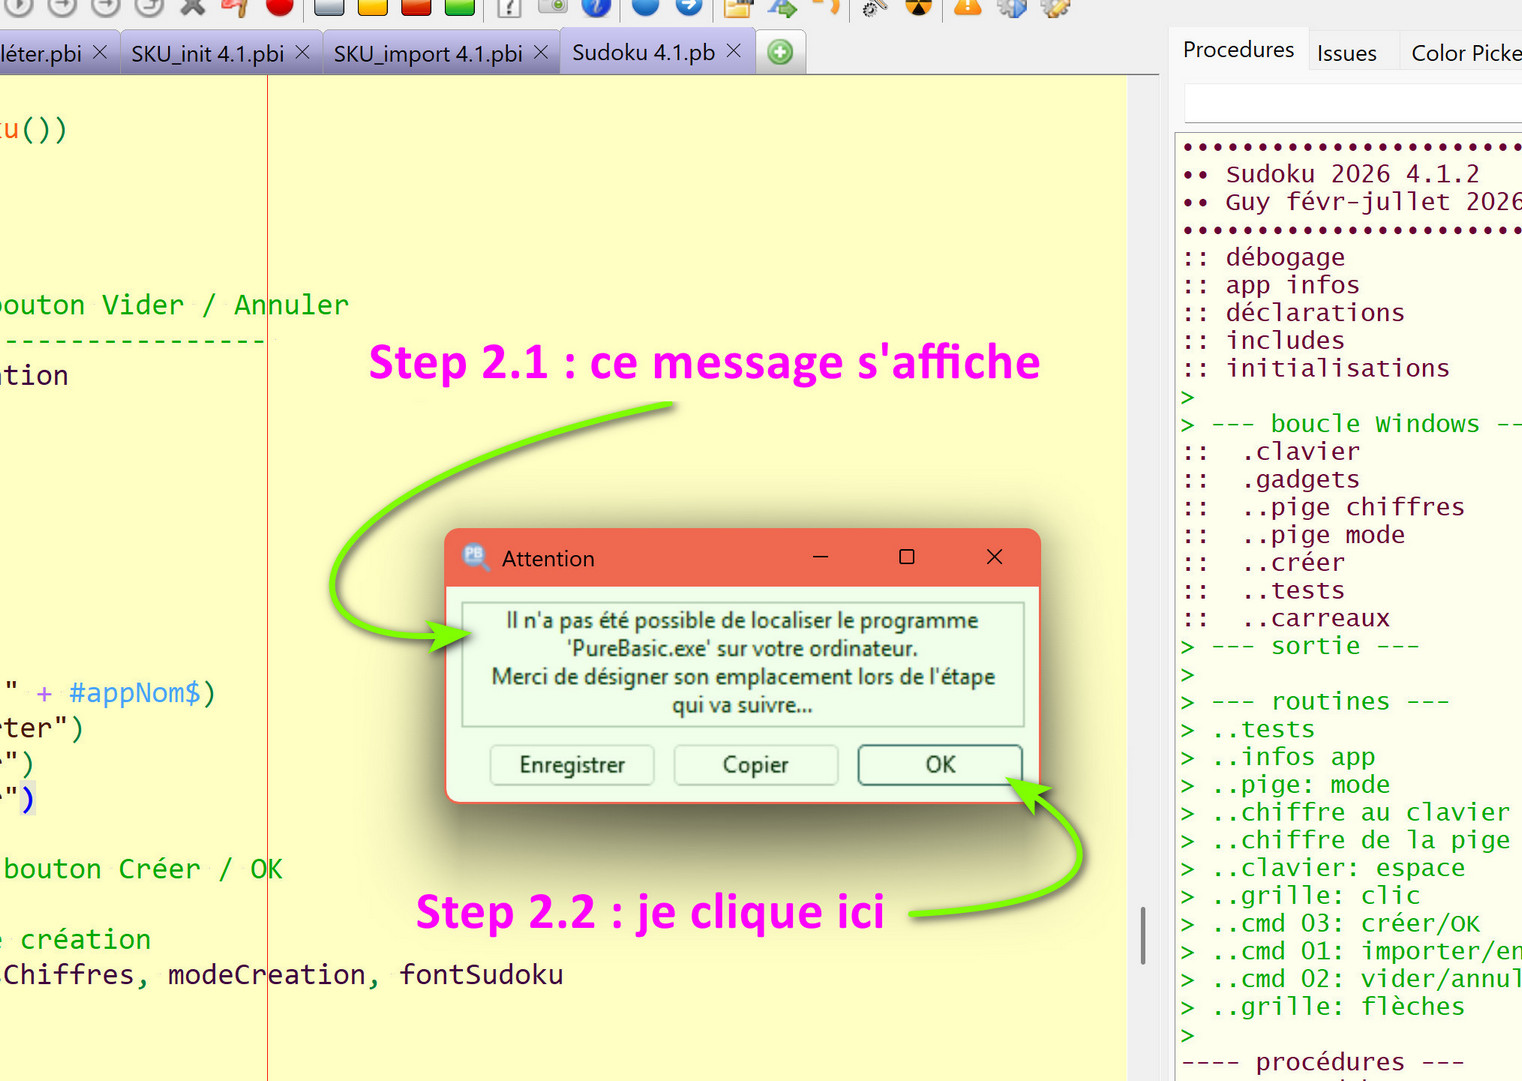The width and height of the screenshot is (1522, 1081).
Task: Click the 'bouton Créer / OK' comment line
Action: (x=143, y=869)
